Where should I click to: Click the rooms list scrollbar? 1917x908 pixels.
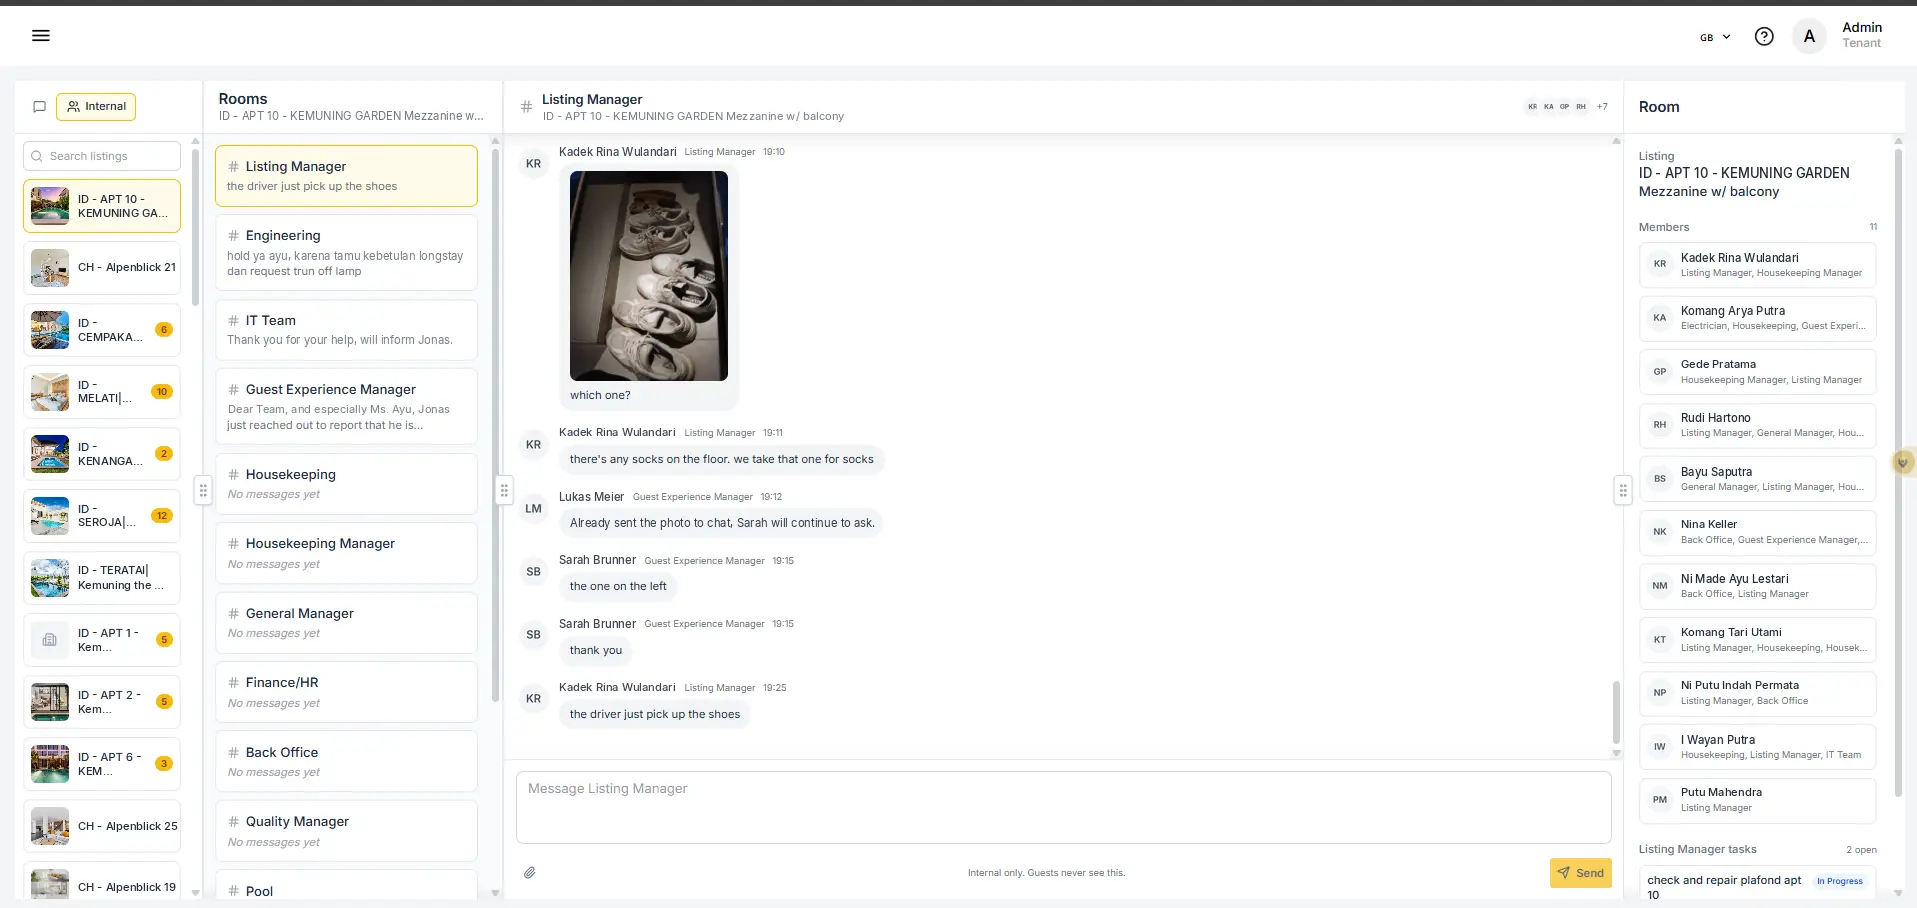click(495, 425)
